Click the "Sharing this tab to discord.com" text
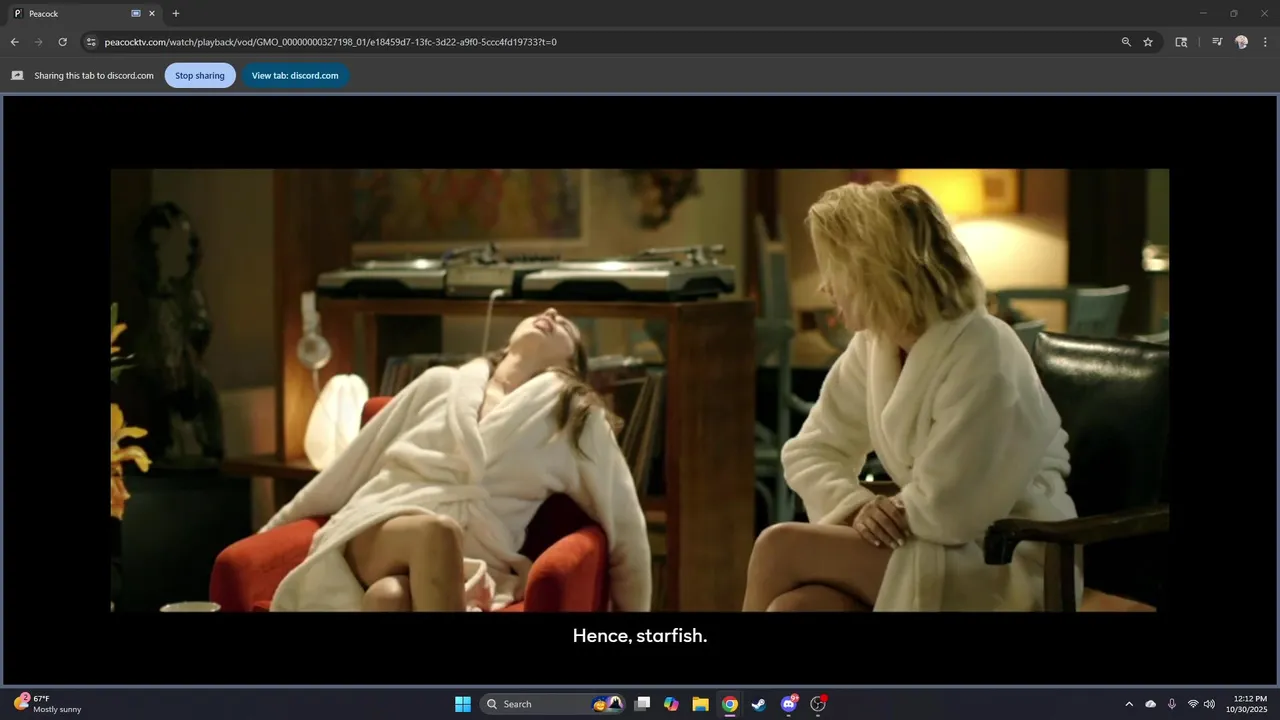 click(94, 76)
